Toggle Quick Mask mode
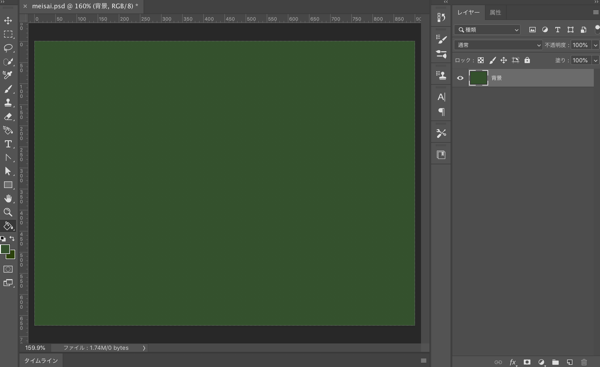Viewport: 600px width, 367px height. pyautogui.click(x=8, y=269)
